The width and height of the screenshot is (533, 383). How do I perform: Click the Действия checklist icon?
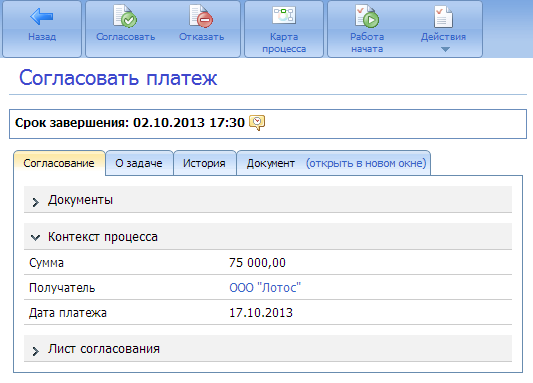(443, 17)
